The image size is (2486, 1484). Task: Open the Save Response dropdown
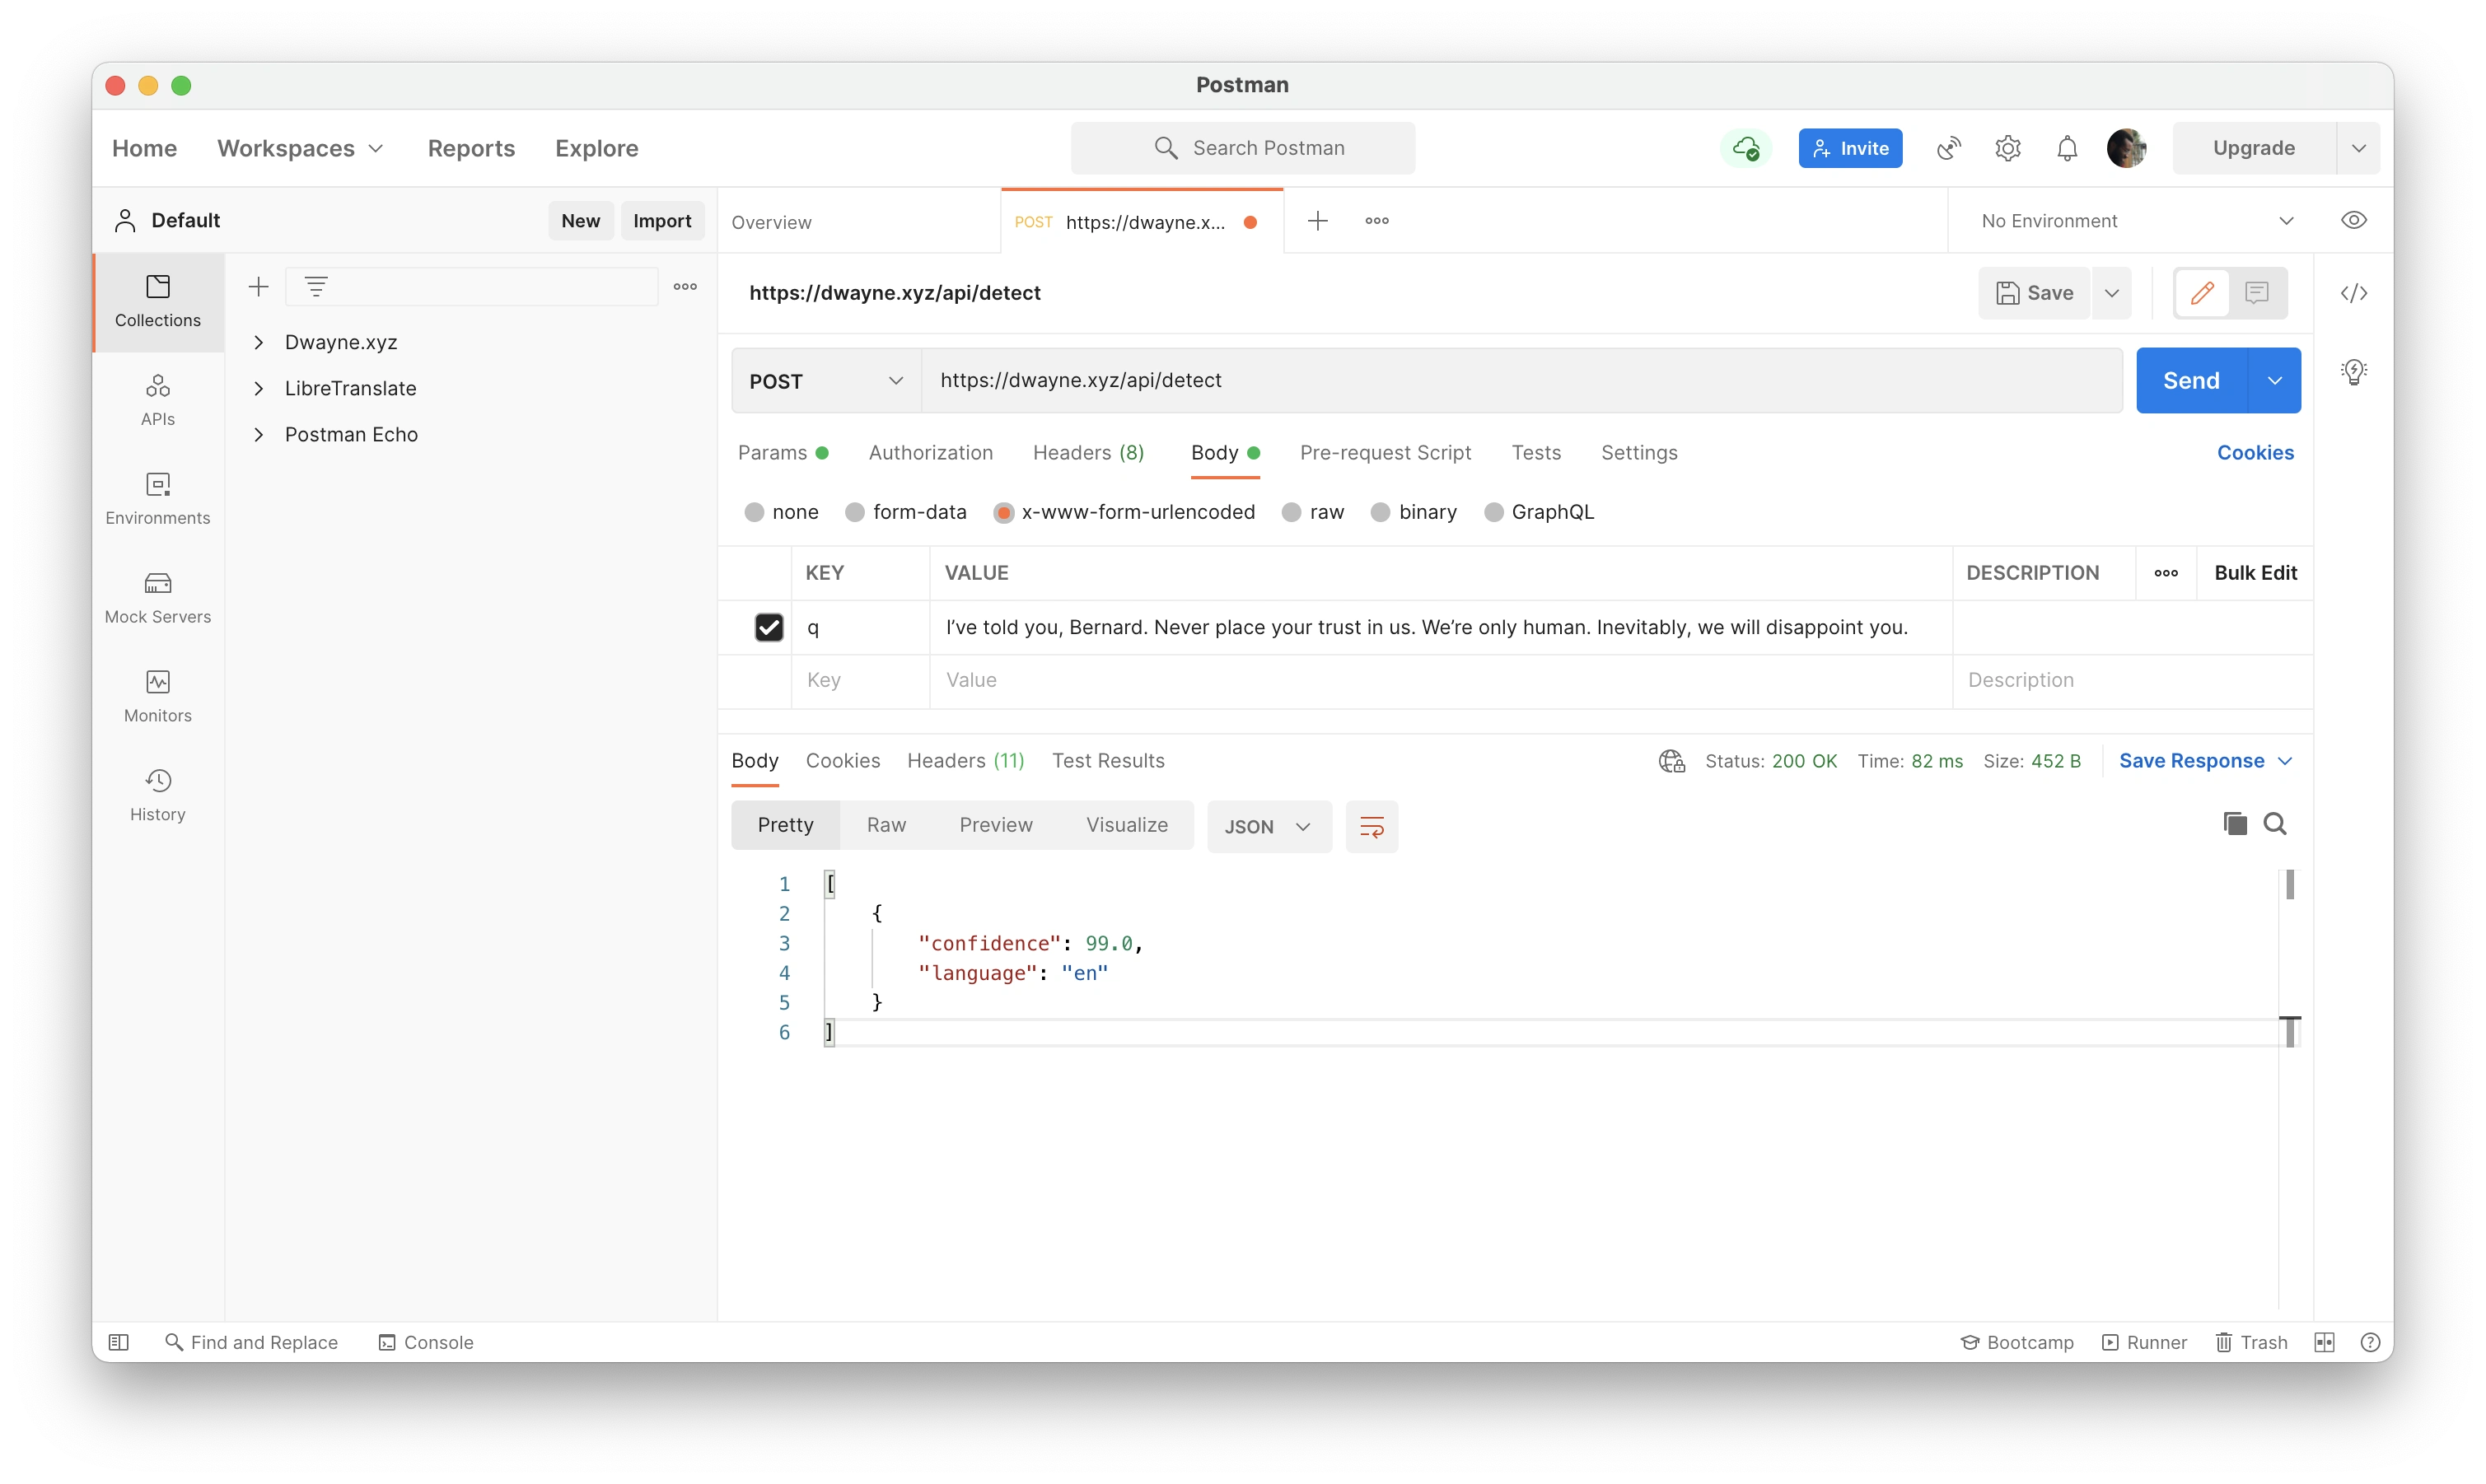coord(2204,761)
